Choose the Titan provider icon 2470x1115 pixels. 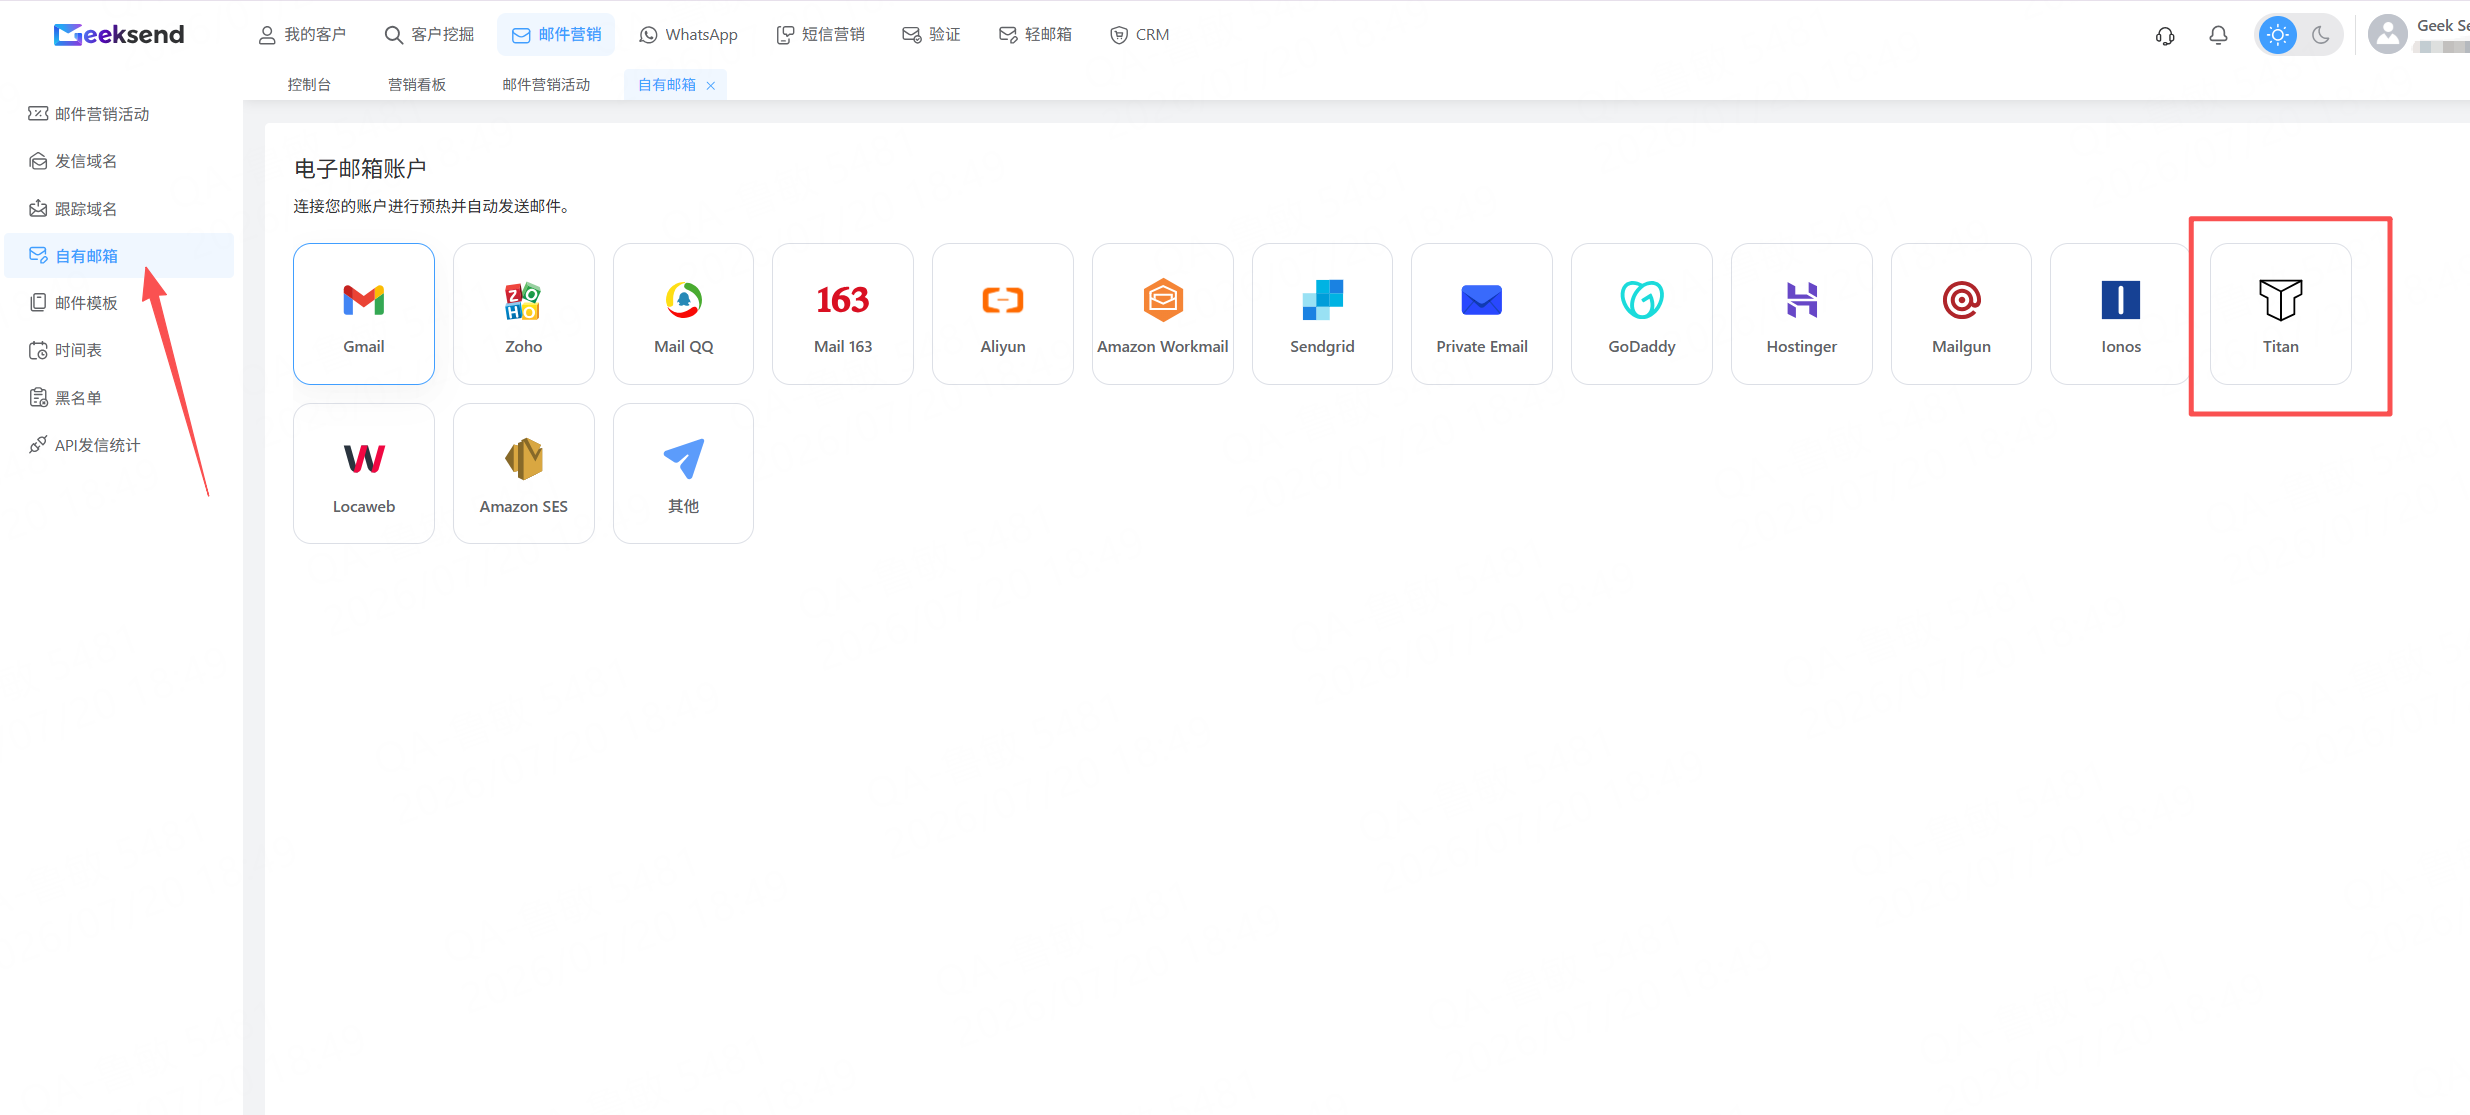coord(2281,300)
